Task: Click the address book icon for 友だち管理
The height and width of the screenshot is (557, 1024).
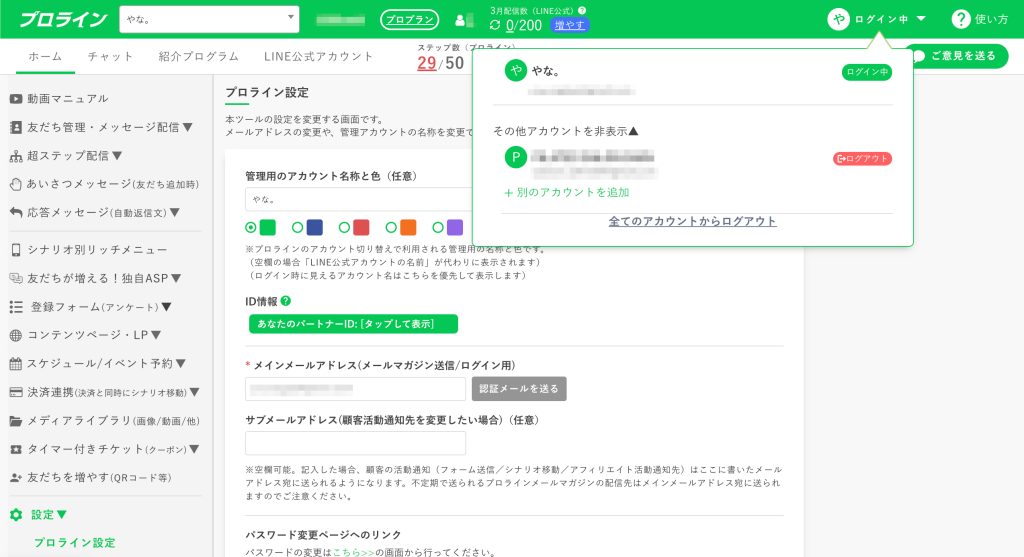Action: point(16,127)
